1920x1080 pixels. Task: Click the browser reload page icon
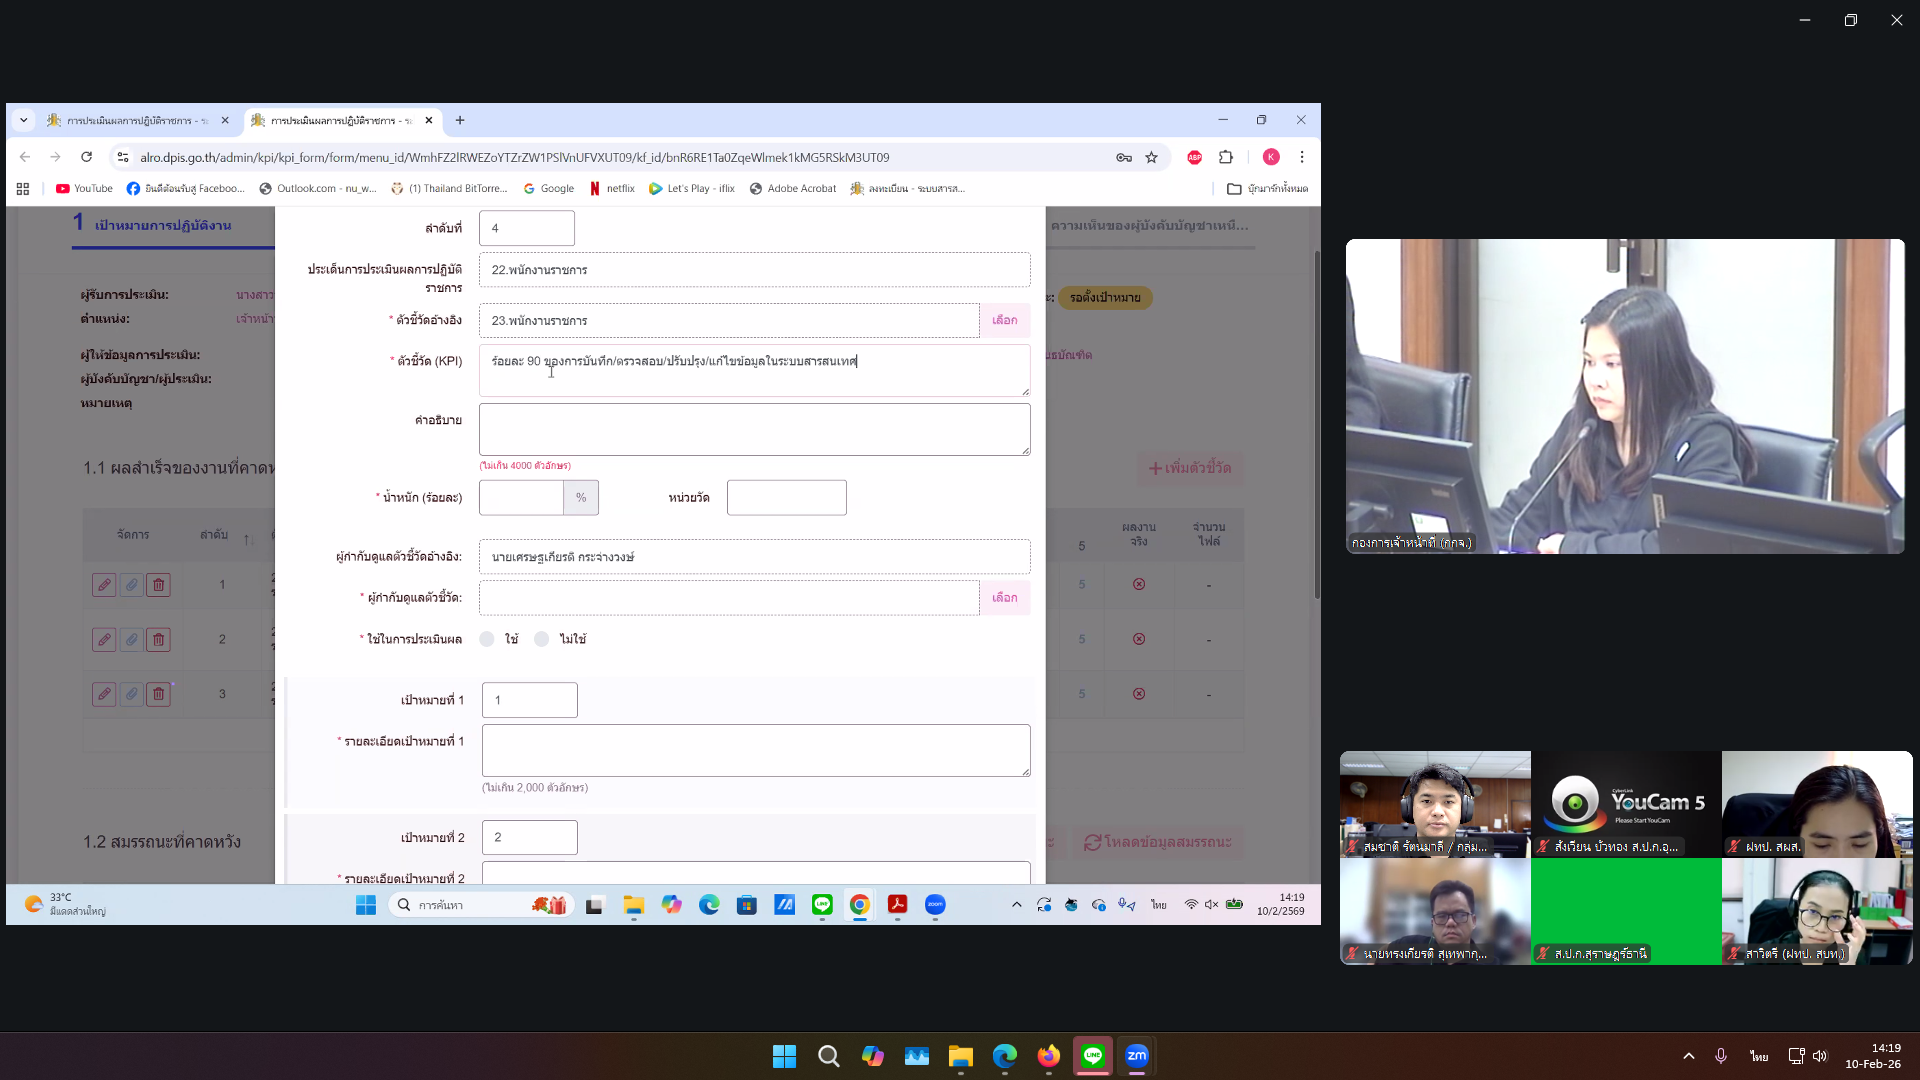pos(87,157)
